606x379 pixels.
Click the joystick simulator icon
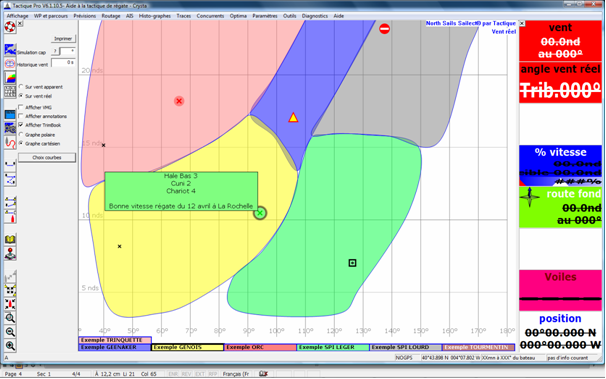[x=10, y=253]
